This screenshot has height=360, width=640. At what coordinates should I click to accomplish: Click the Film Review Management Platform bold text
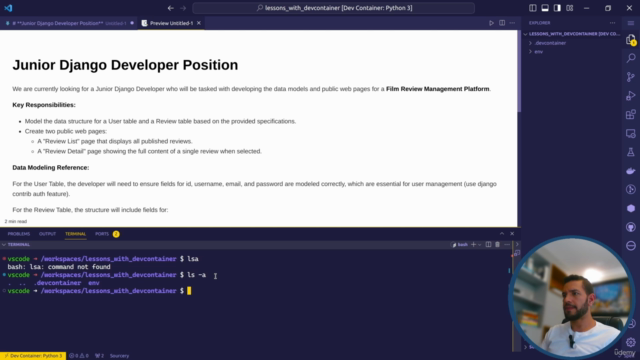[437, 89]
